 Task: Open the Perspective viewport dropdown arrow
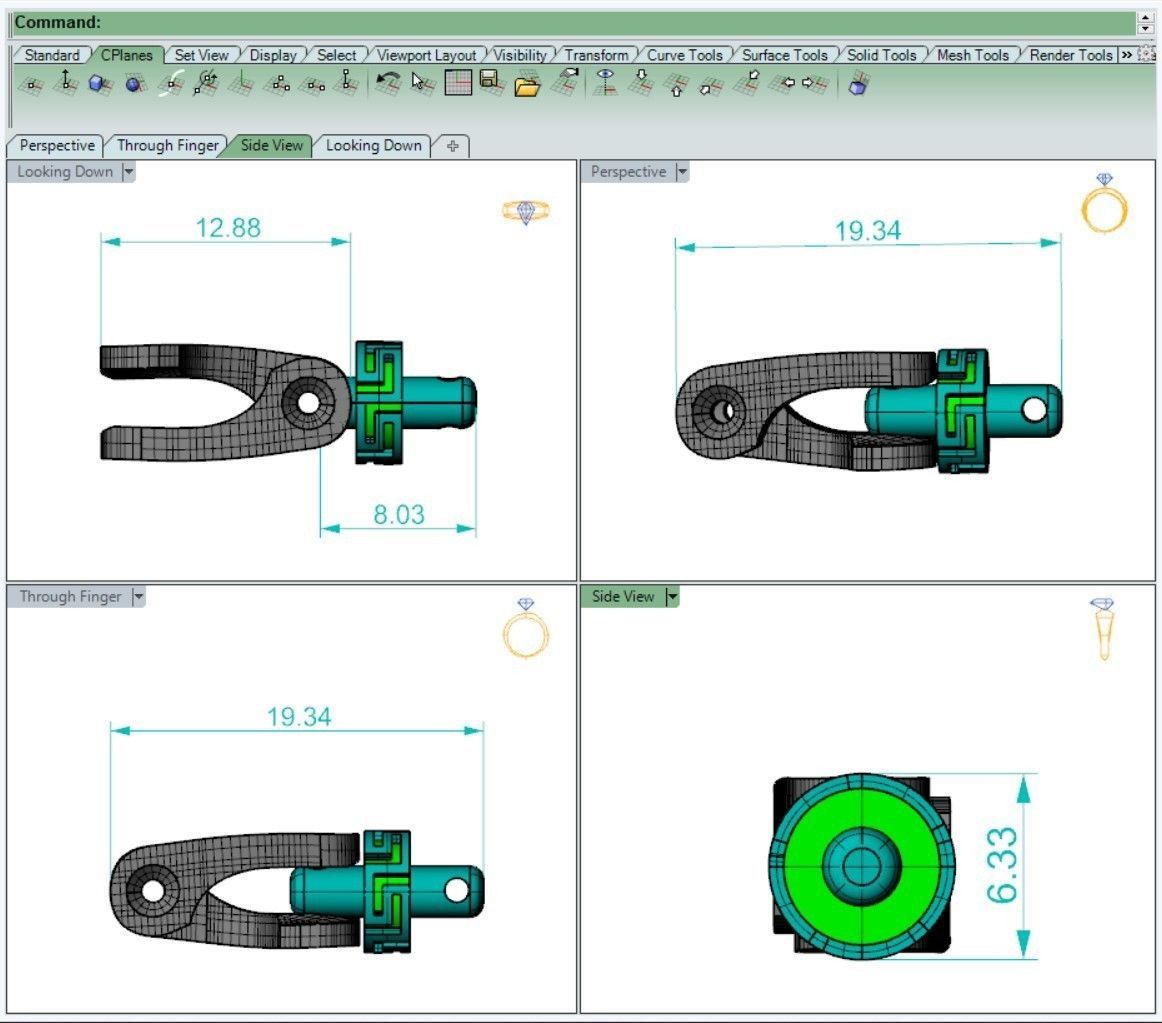point(682,172)
